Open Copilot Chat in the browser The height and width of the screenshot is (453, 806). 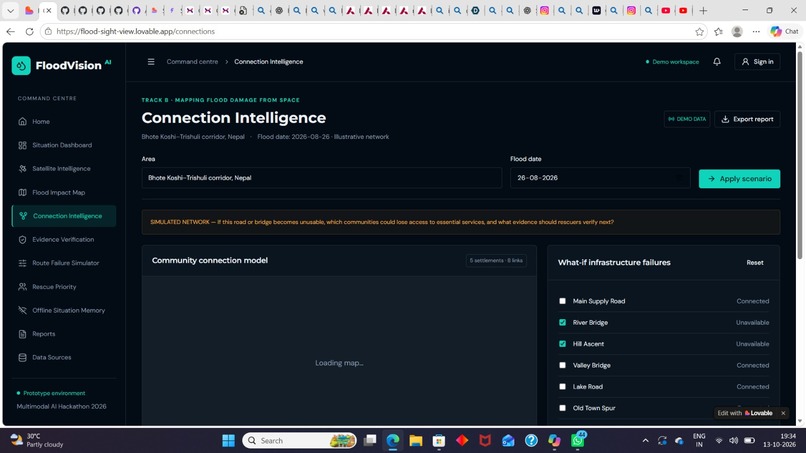[x=784, y=31]
